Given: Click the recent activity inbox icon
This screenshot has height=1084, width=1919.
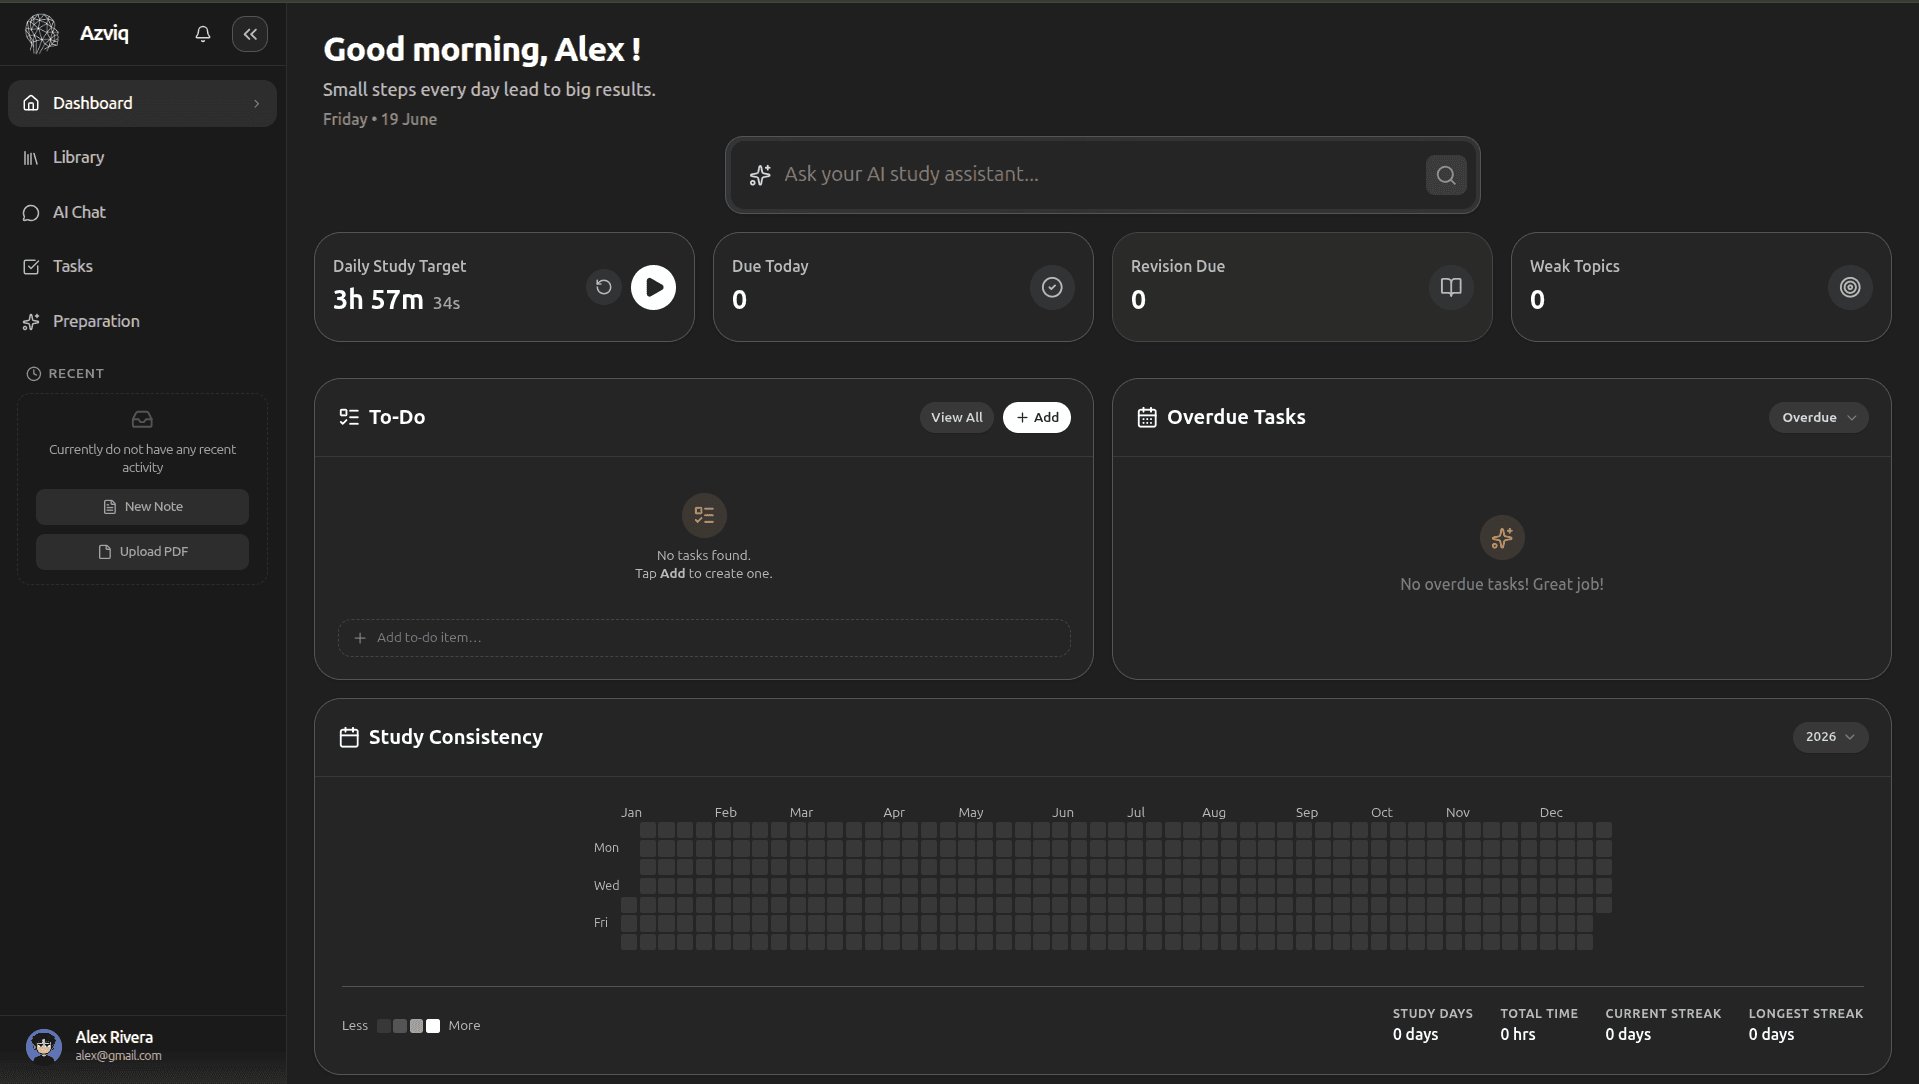Looking at the screenshot, I should (142, 420).
